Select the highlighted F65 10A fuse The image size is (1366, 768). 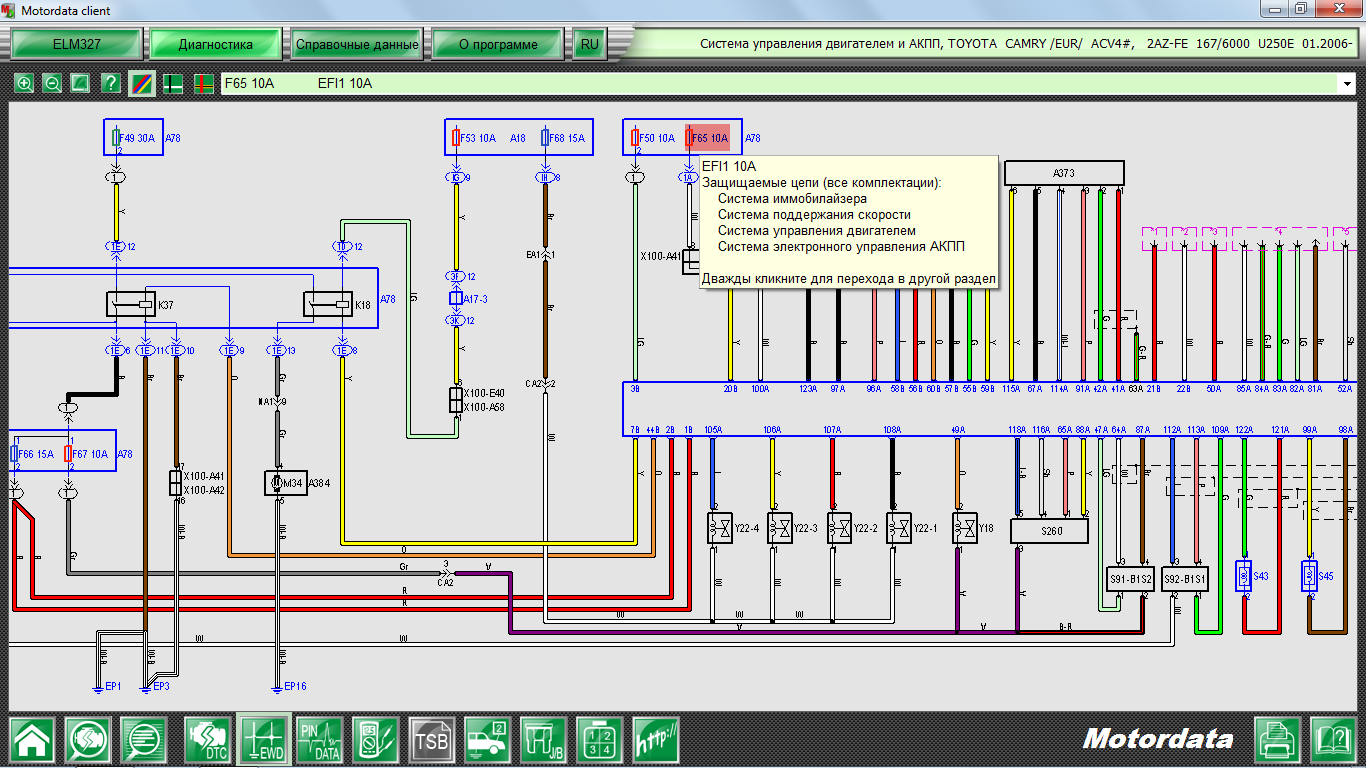[707, 138]
